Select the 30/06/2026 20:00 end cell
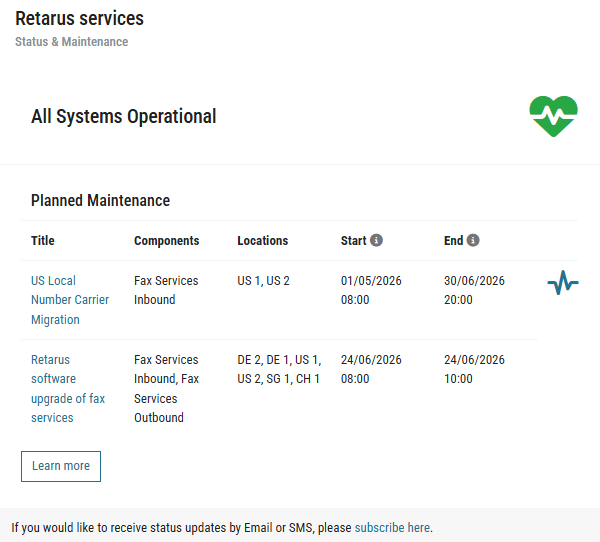600x542 pixels. coord(474,290)
